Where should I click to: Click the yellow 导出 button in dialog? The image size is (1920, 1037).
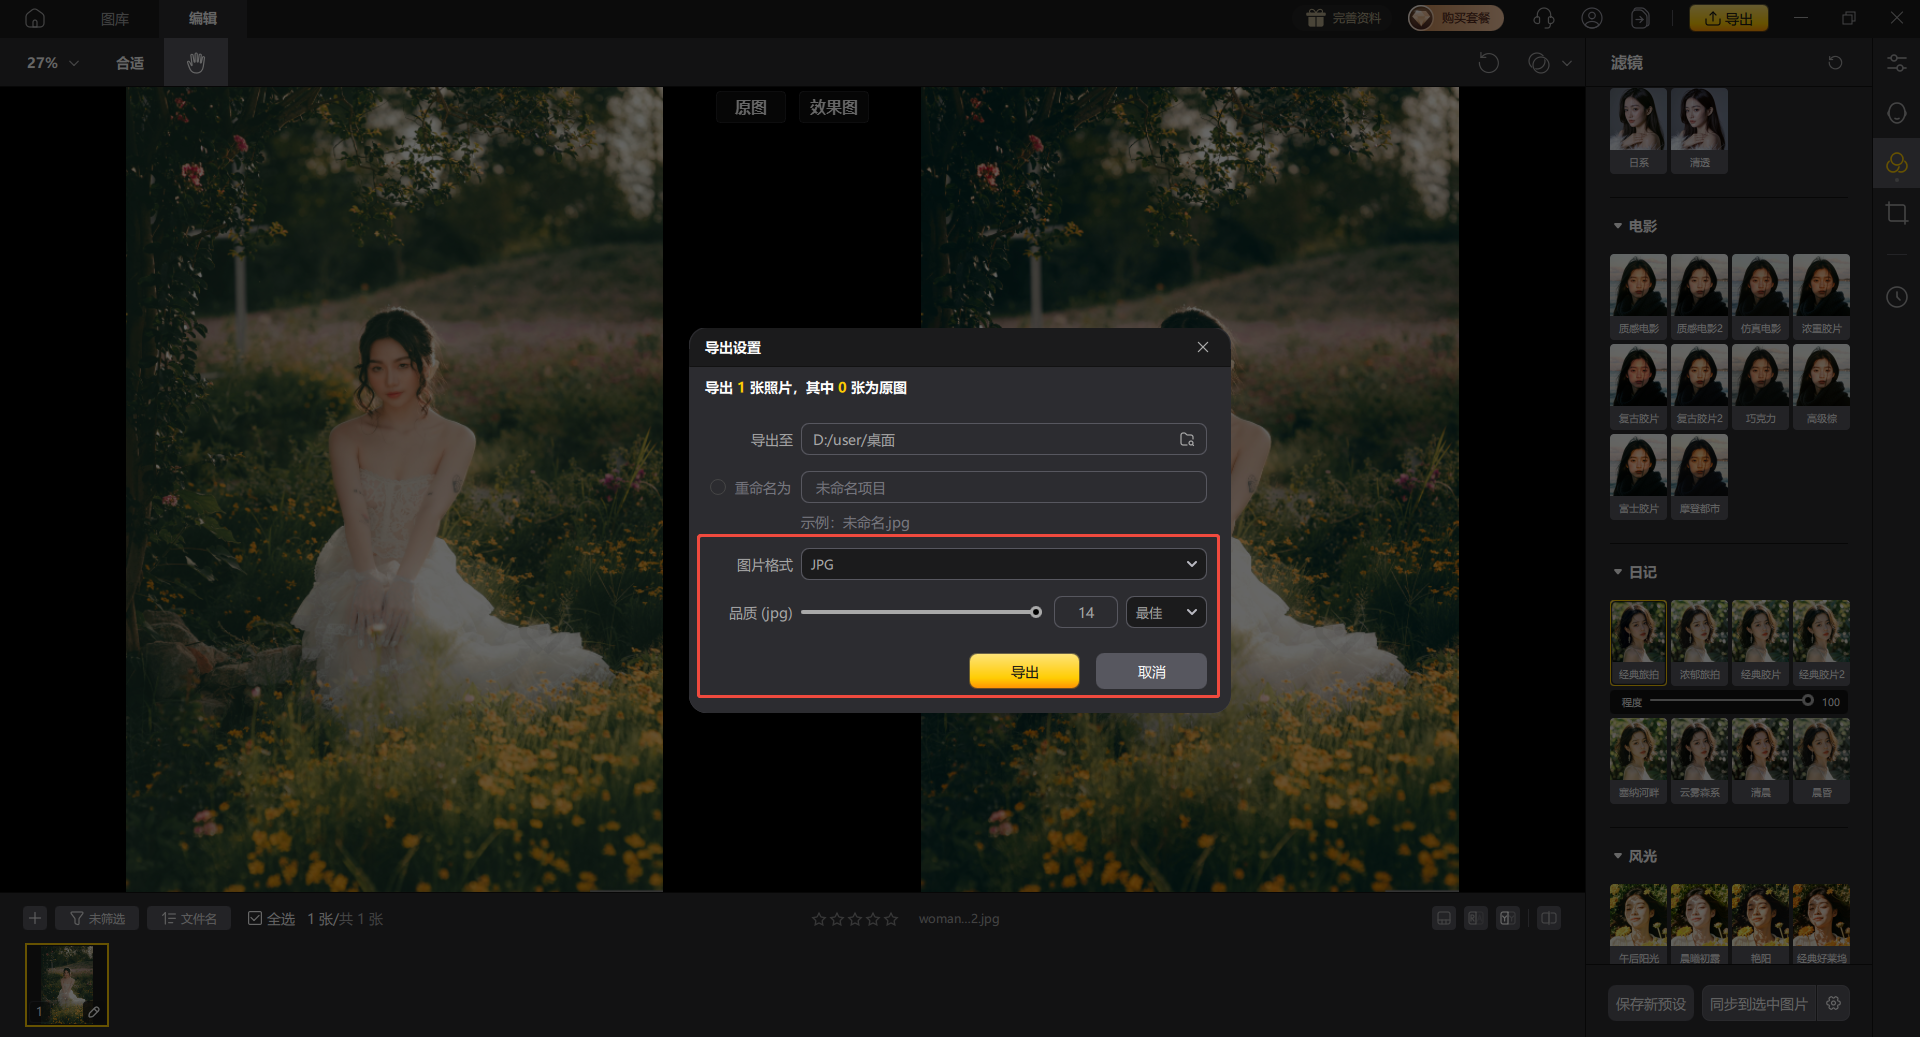pos(1024,672)
